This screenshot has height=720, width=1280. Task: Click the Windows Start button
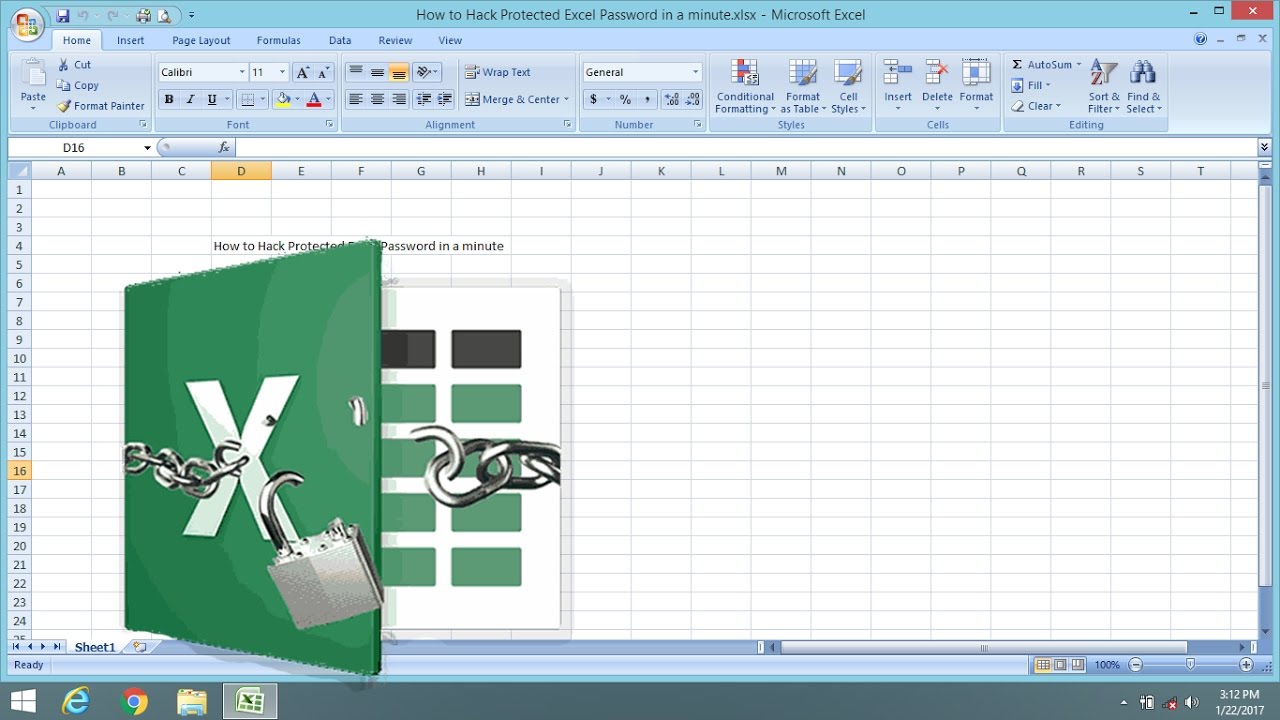(23, 701)
